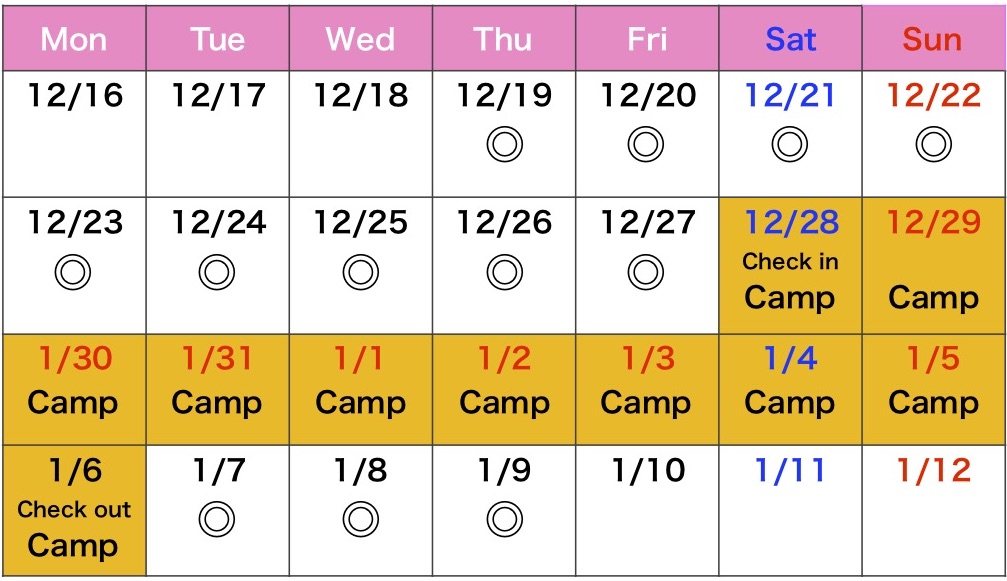
Task: Click the double-circle mark under 12/23
Action: (73, 271)
